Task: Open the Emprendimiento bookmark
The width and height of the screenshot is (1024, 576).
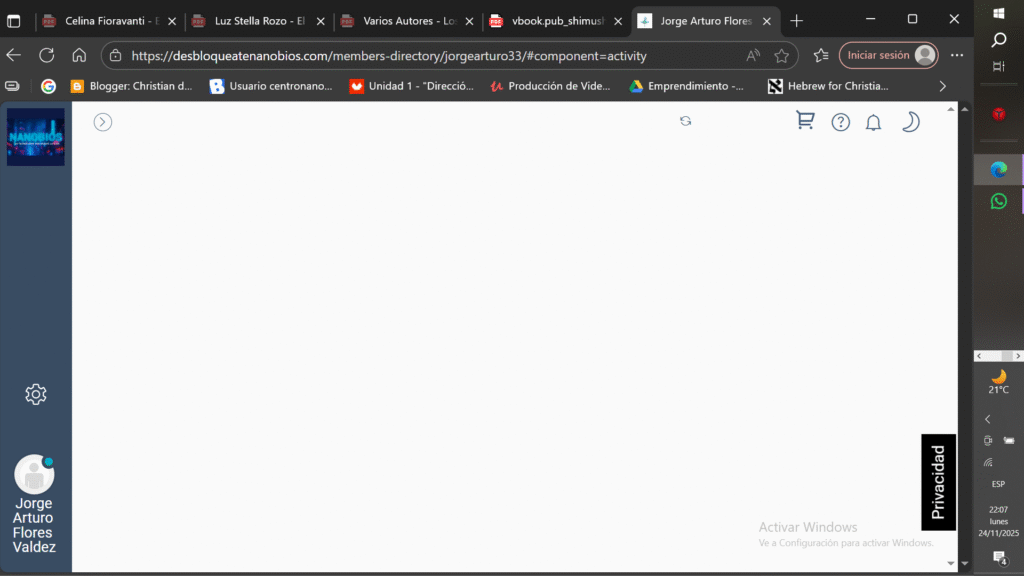Action: click(x=686, y=86)
